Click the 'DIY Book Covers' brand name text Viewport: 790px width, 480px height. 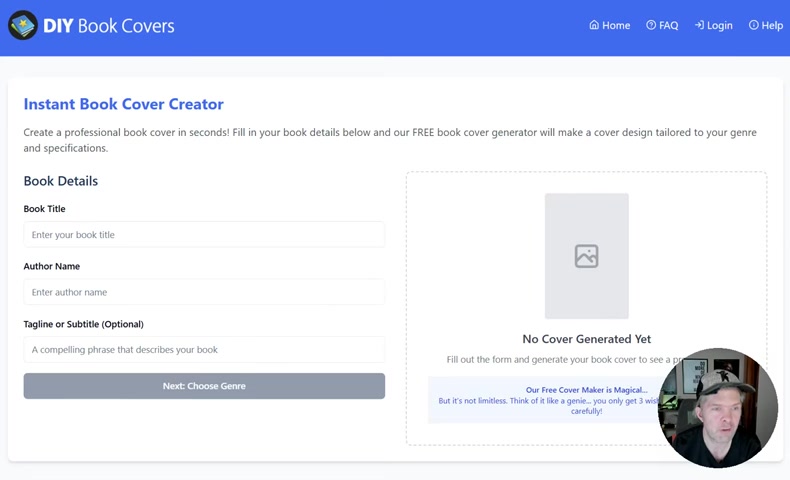[x=109, y=26]
